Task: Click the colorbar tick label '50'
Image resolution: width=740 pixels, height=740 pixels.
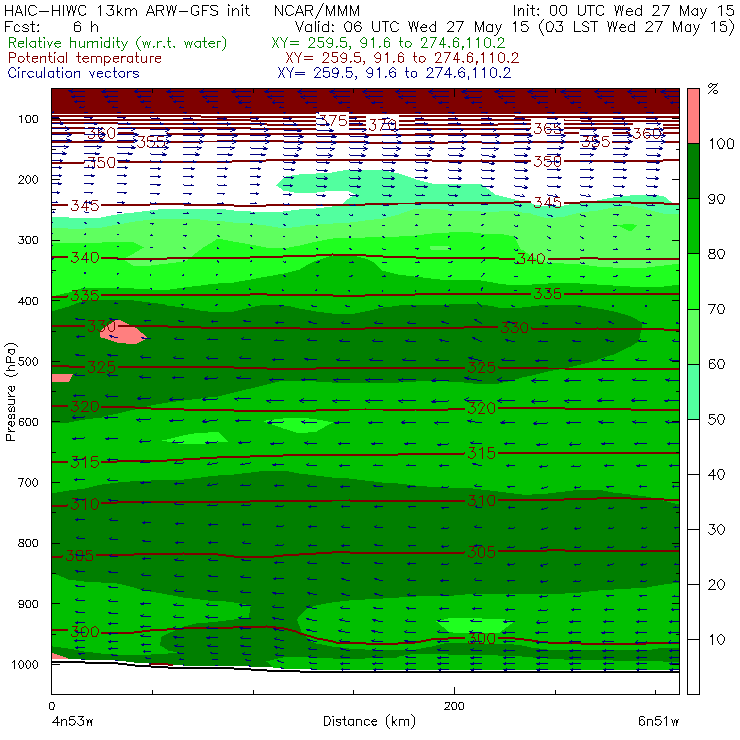Action: [x=716, y=419]
